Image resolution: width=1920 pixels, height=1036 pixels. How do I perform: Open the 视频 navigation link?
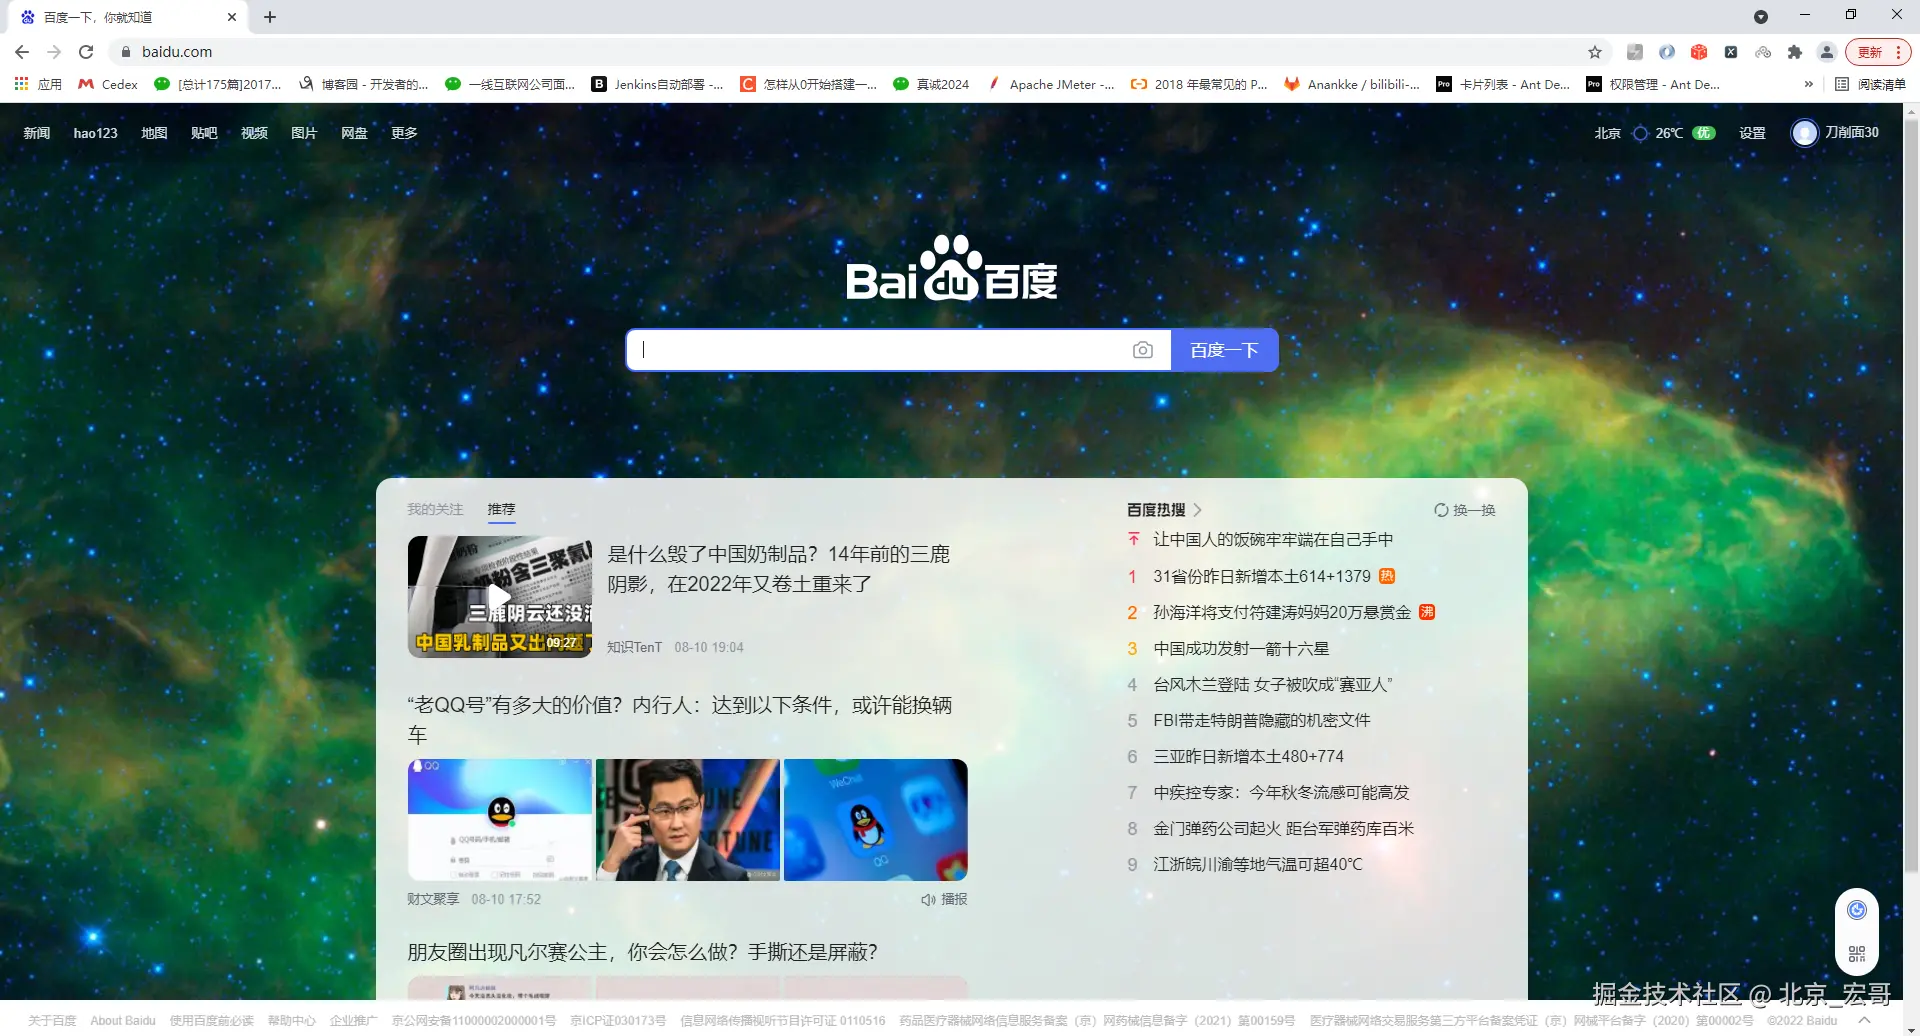point(254,133)
